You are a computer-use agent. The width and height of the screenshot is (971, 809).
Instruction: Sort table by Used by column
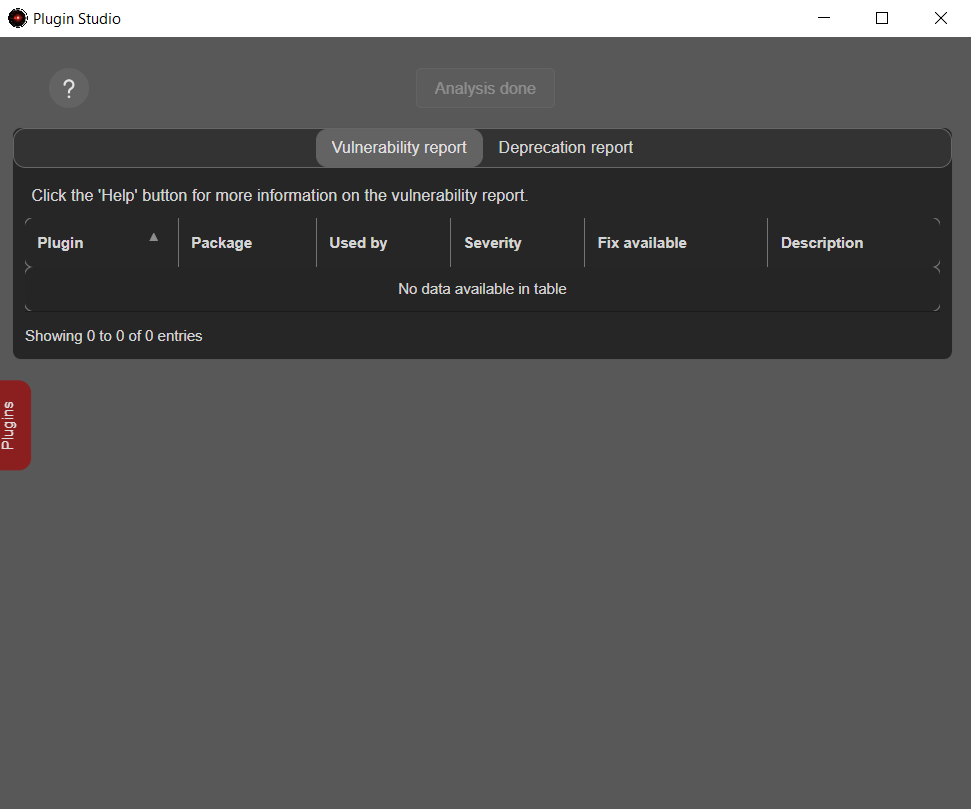pyautogui.click(x=383, y=243)
